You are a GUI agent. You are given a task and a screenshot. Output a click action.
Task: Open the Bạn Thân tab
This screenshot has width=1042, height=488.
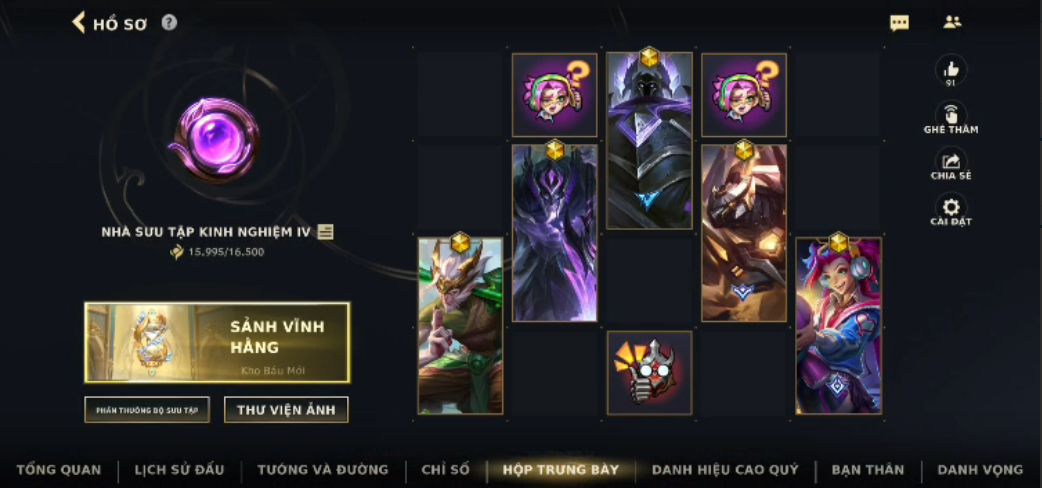(x=868, y=469)
